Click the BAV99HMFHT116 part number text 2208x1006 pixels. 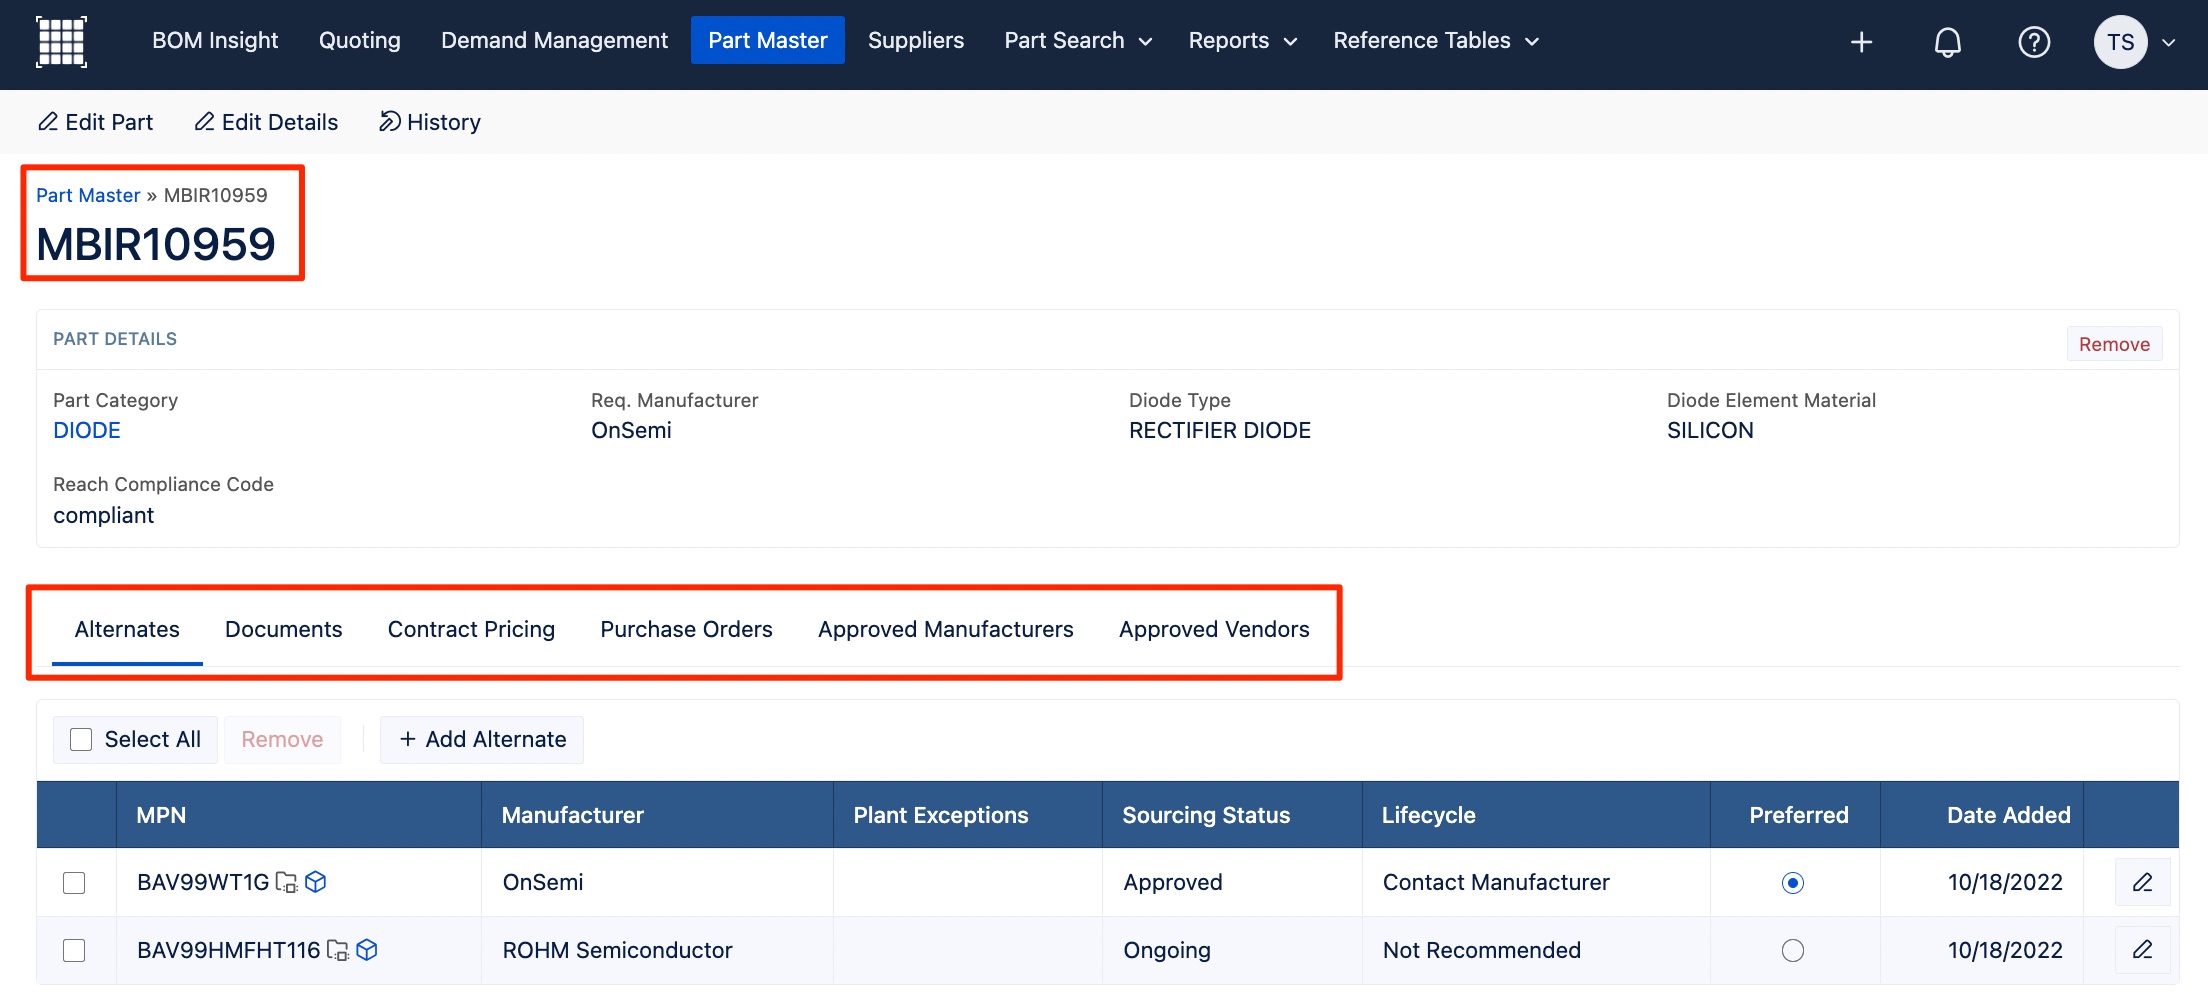tap(229, 950)
